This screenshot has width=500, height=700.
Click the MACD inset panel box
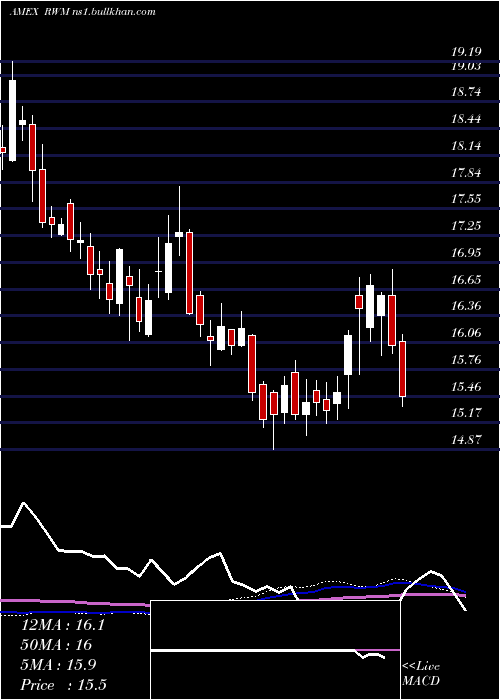coord(275,650)
